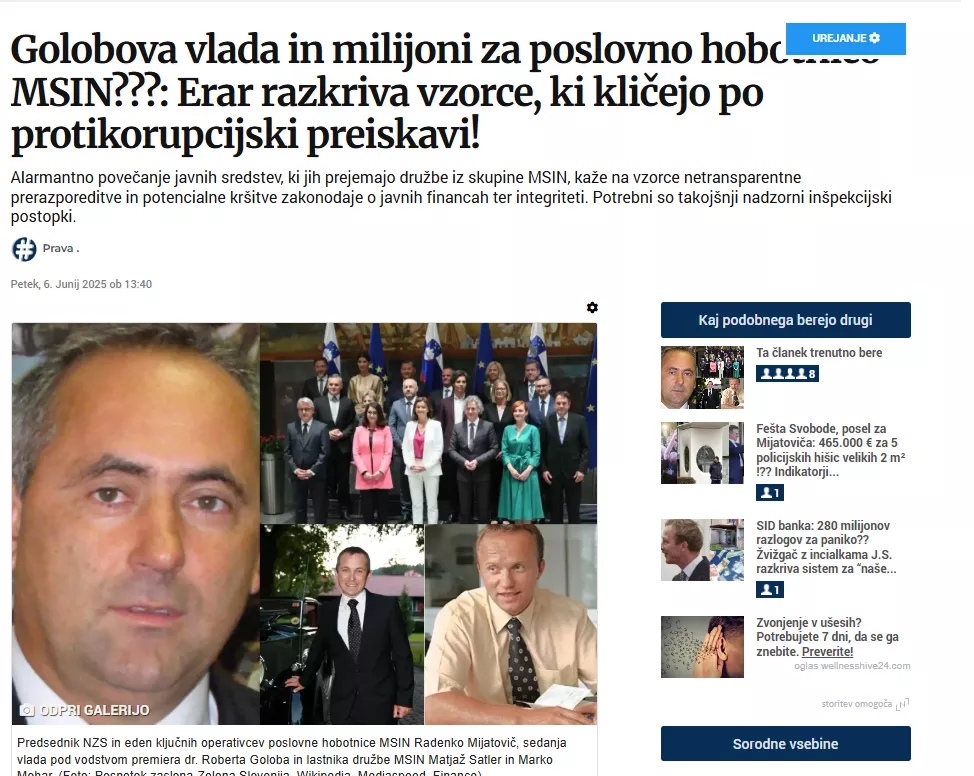The width and height of the screenshot is (974, 776).
Task: Click the UREJANJE settings button
Action: (x=845, y=39)
